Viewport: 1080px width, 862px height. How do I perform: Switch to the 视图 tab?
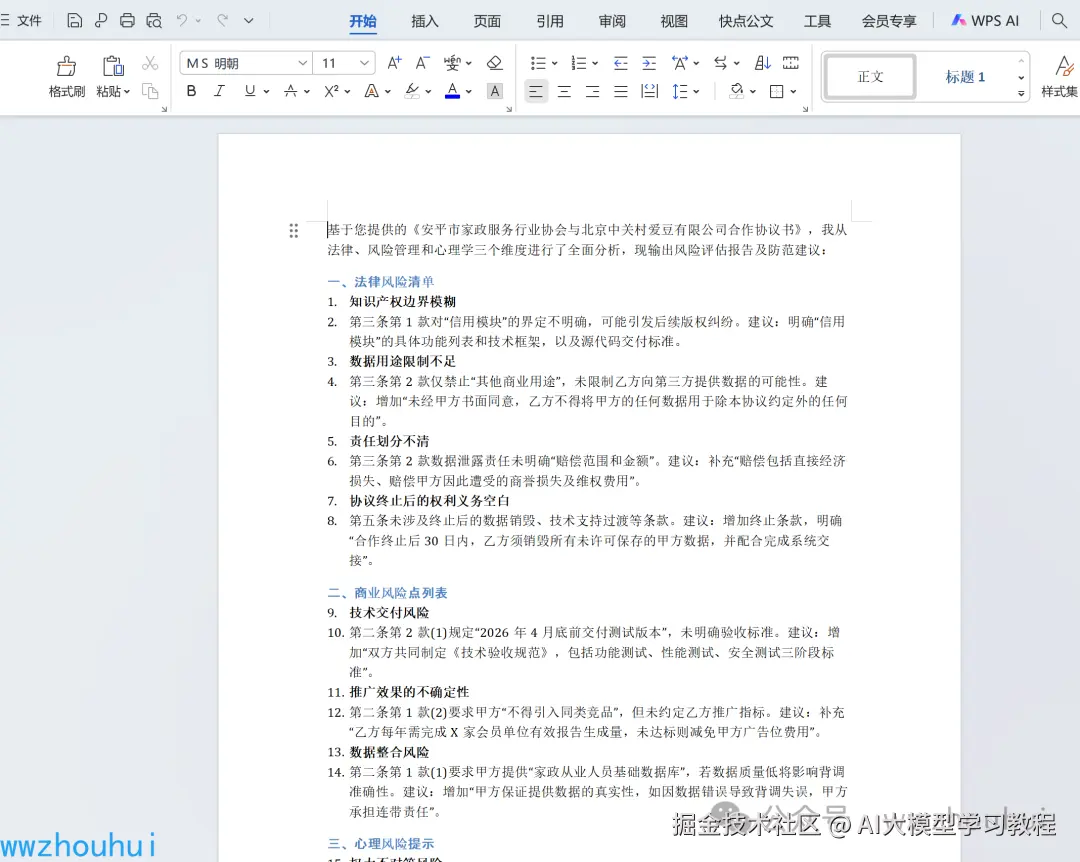tap(674, 21)
